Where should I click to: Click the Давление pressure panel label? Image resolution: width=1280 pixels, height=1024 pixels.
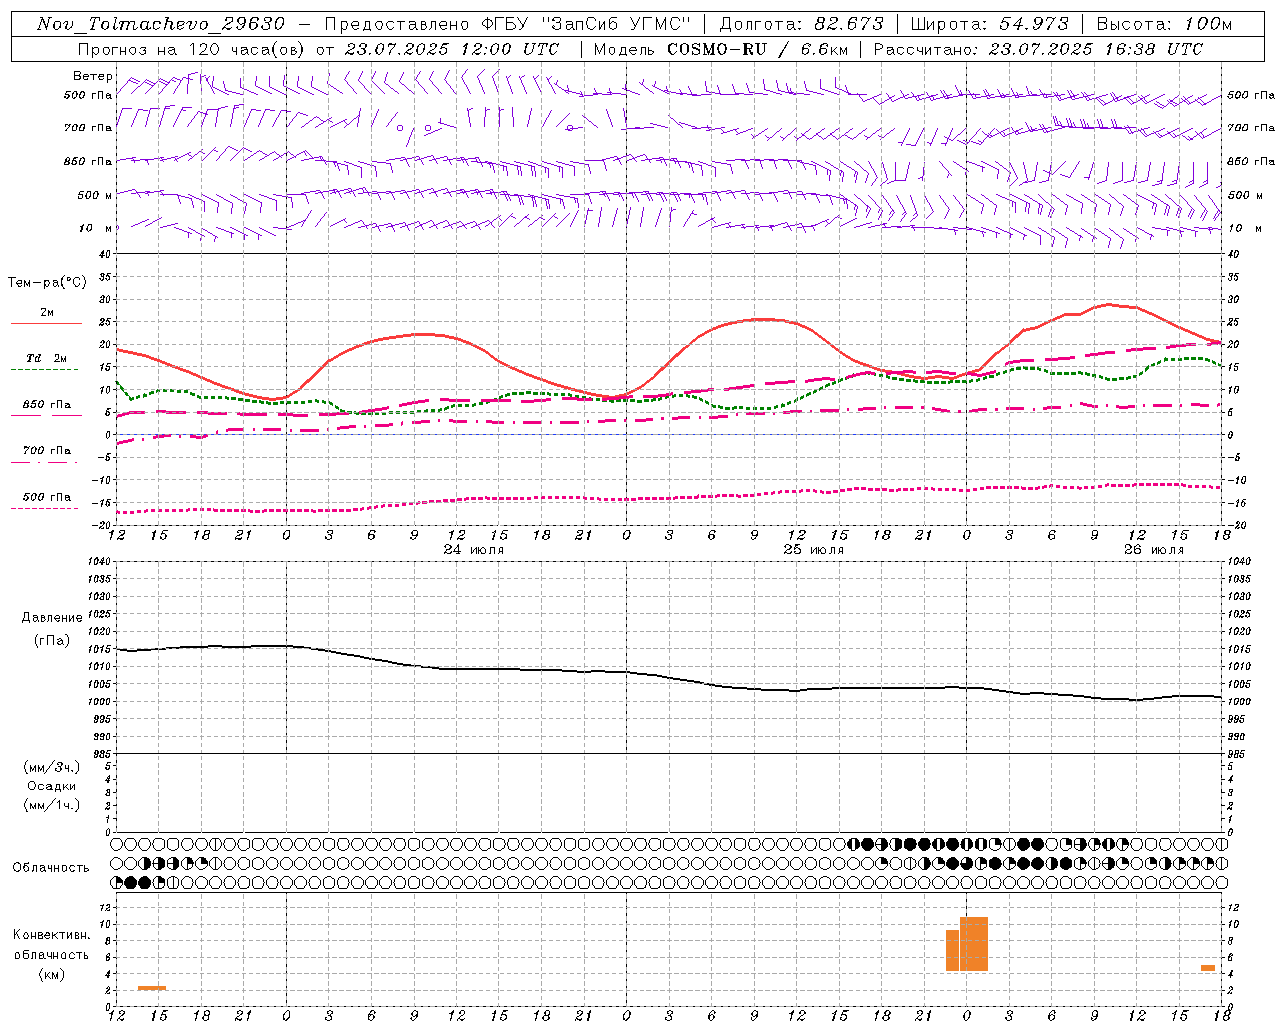point(51,618)
